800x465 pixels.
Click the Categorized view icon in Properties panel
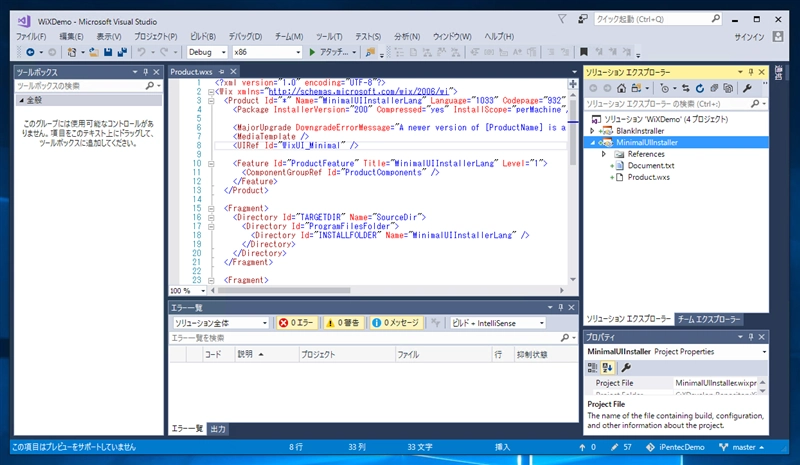click(x=592, y=368)
